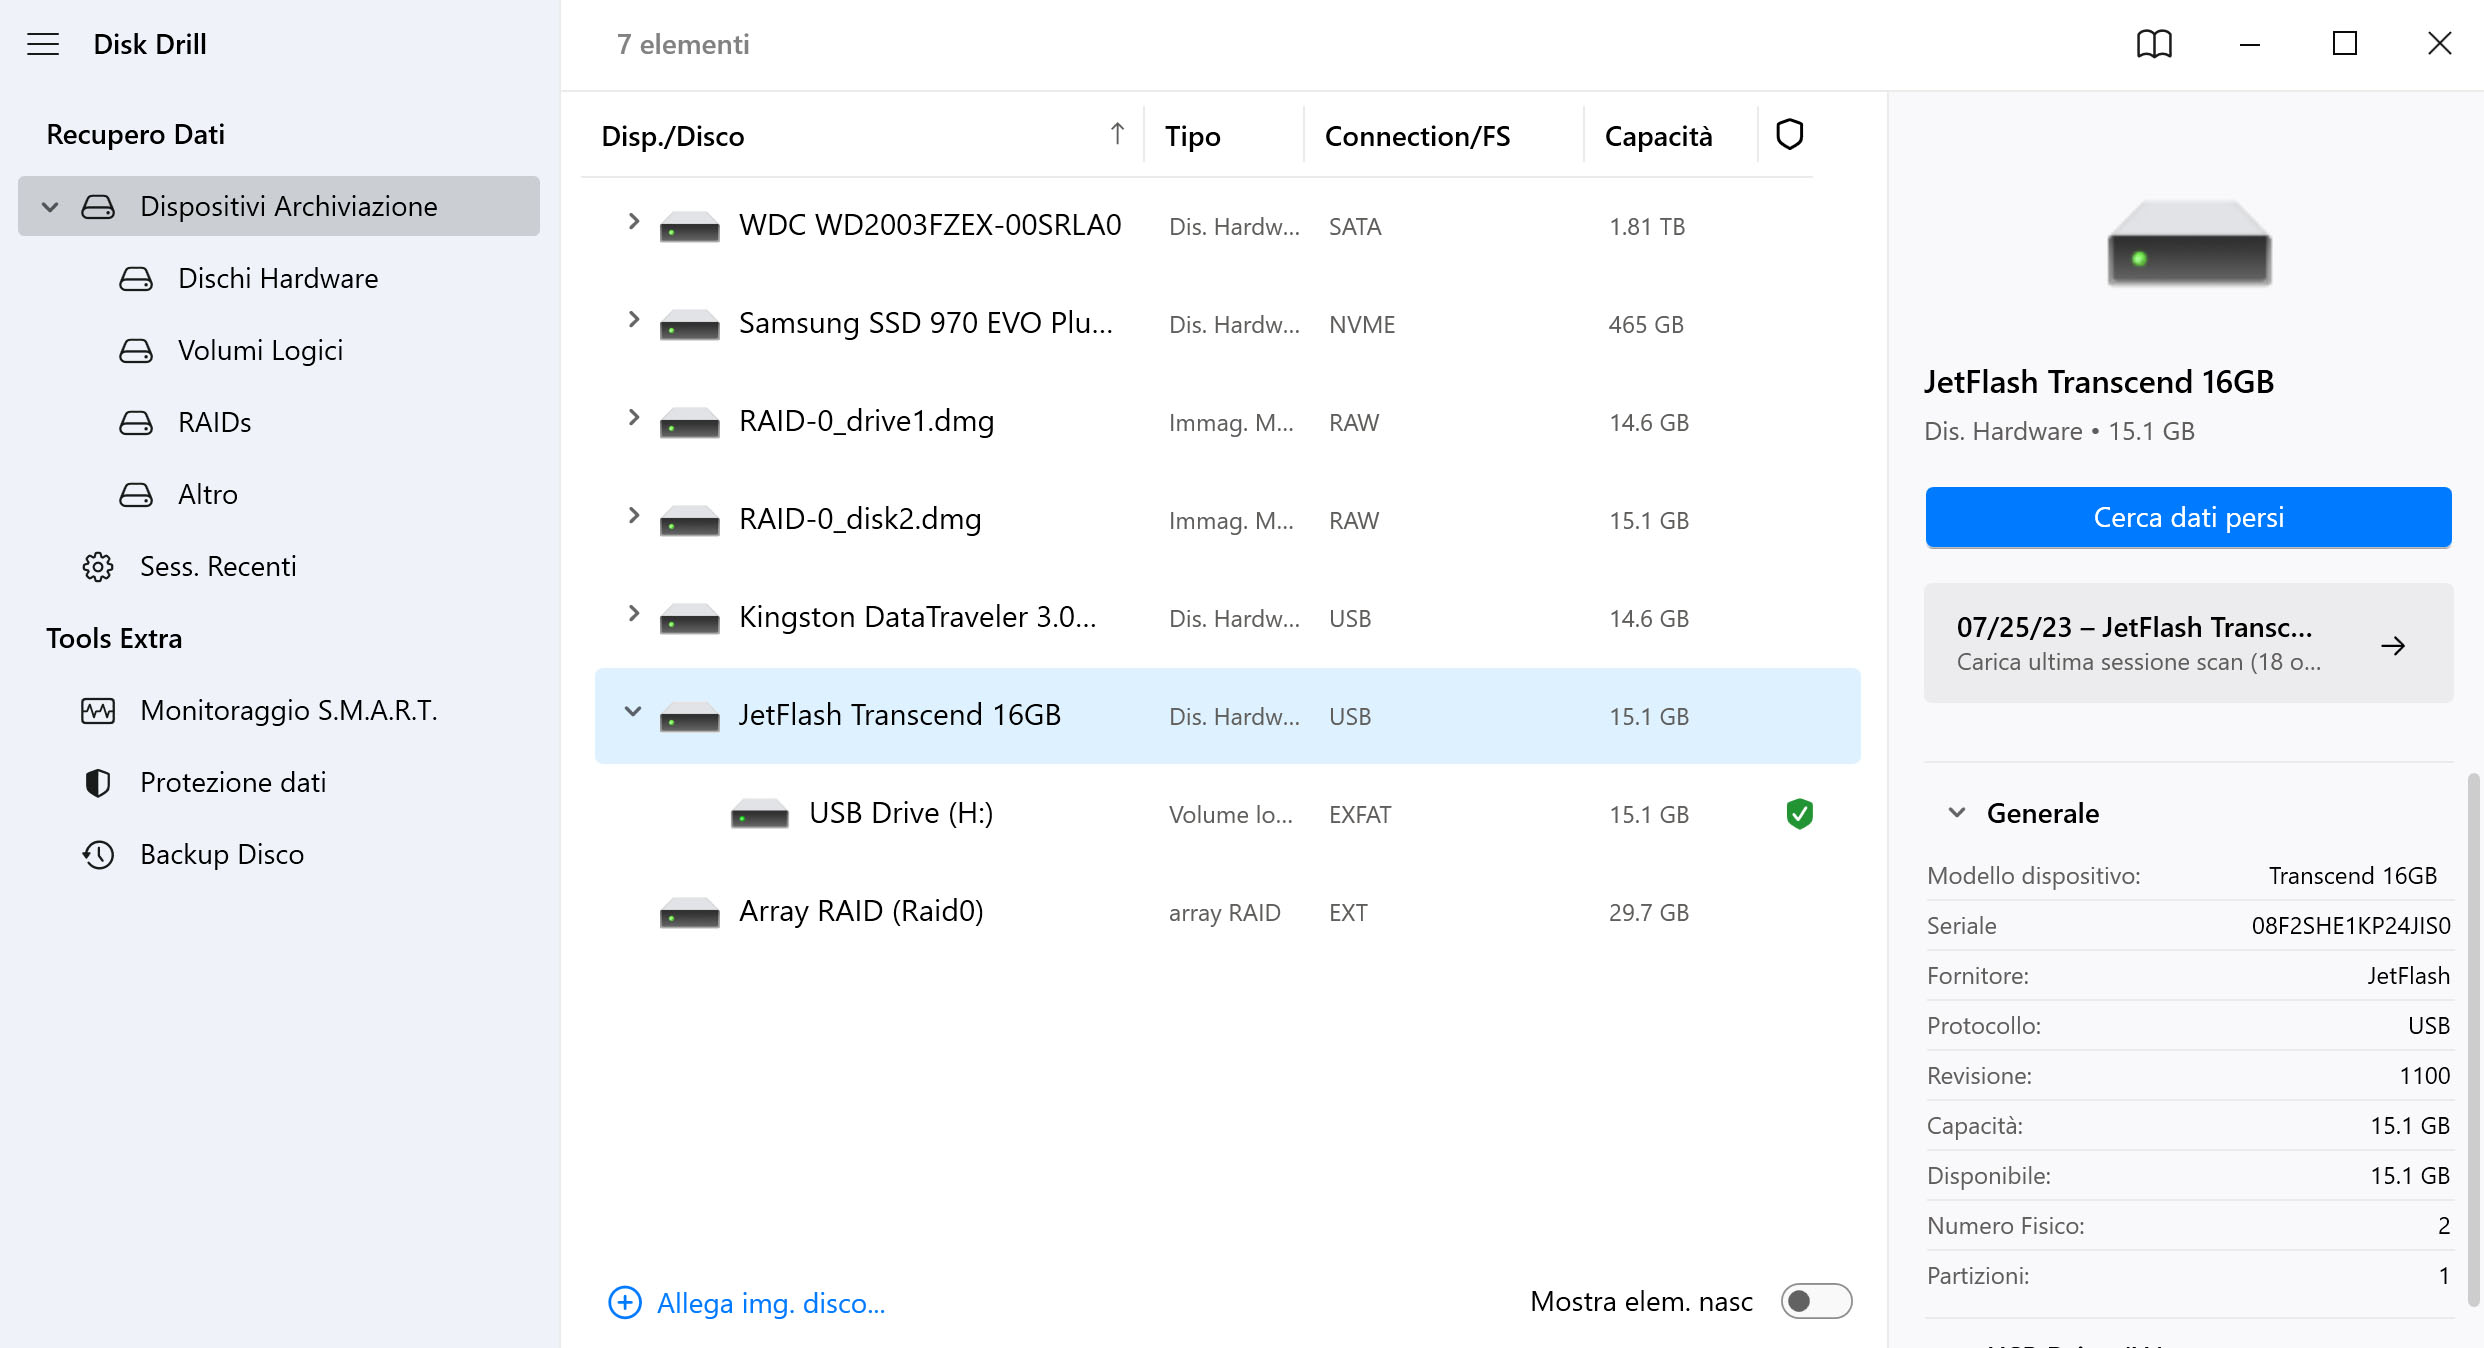Screen dimensions: 2484x1348
Task: Select the WDC WD2003FZEX-00SRLA0 name
Action: [930, 225]
